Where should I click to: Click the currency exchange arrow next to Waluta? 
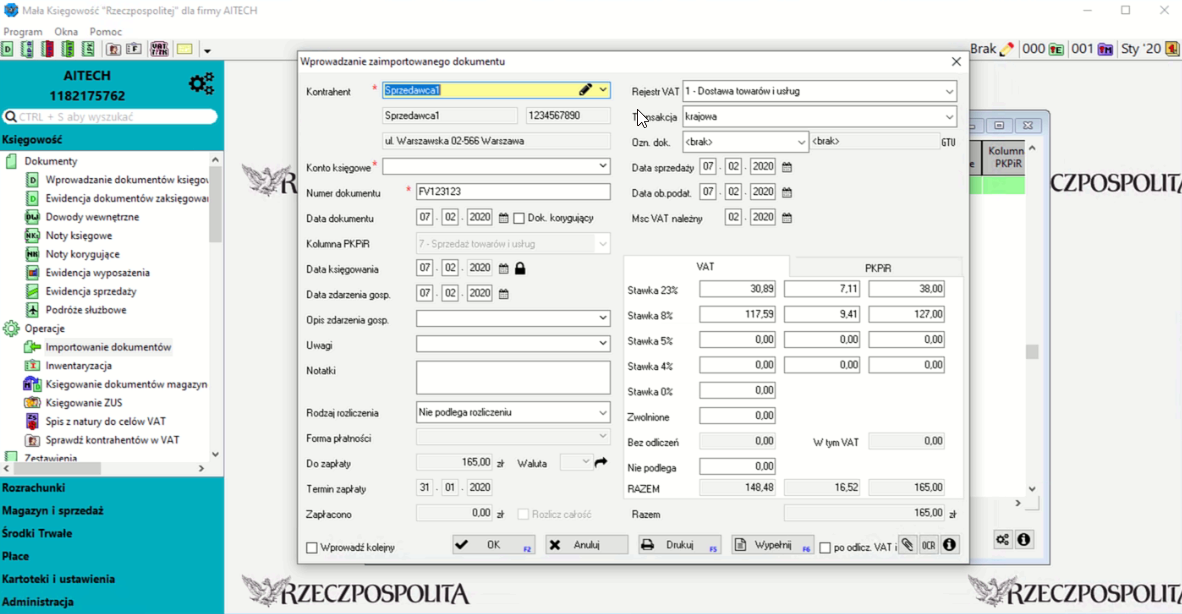pos(601,463)
